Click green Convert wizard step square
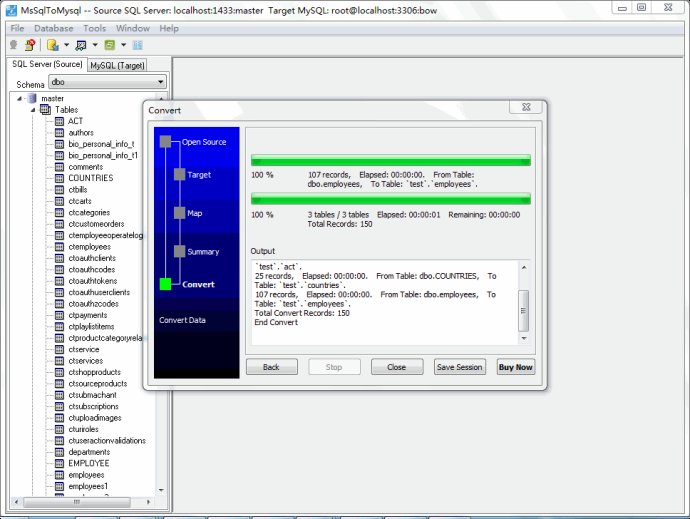Screen dimensions: 690x519 [165, 284]
